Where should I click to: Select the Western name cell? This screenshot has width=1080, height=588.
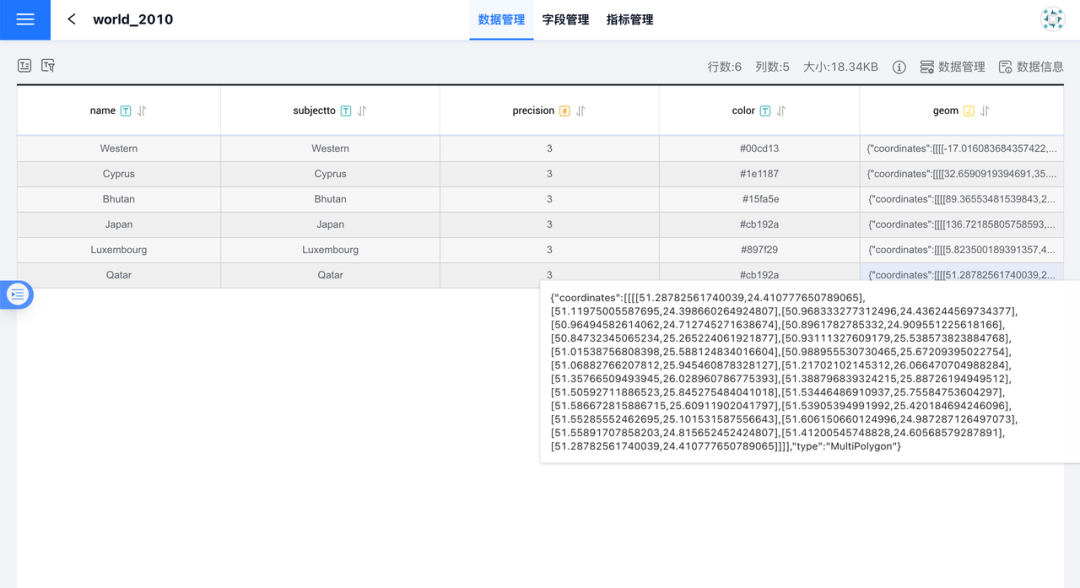click(x=118, y=149)
